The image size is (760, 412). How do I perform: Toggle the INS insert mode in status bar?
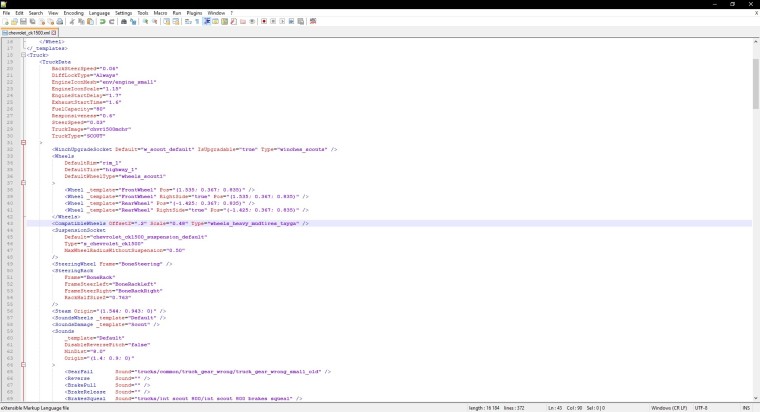(746, 408)
